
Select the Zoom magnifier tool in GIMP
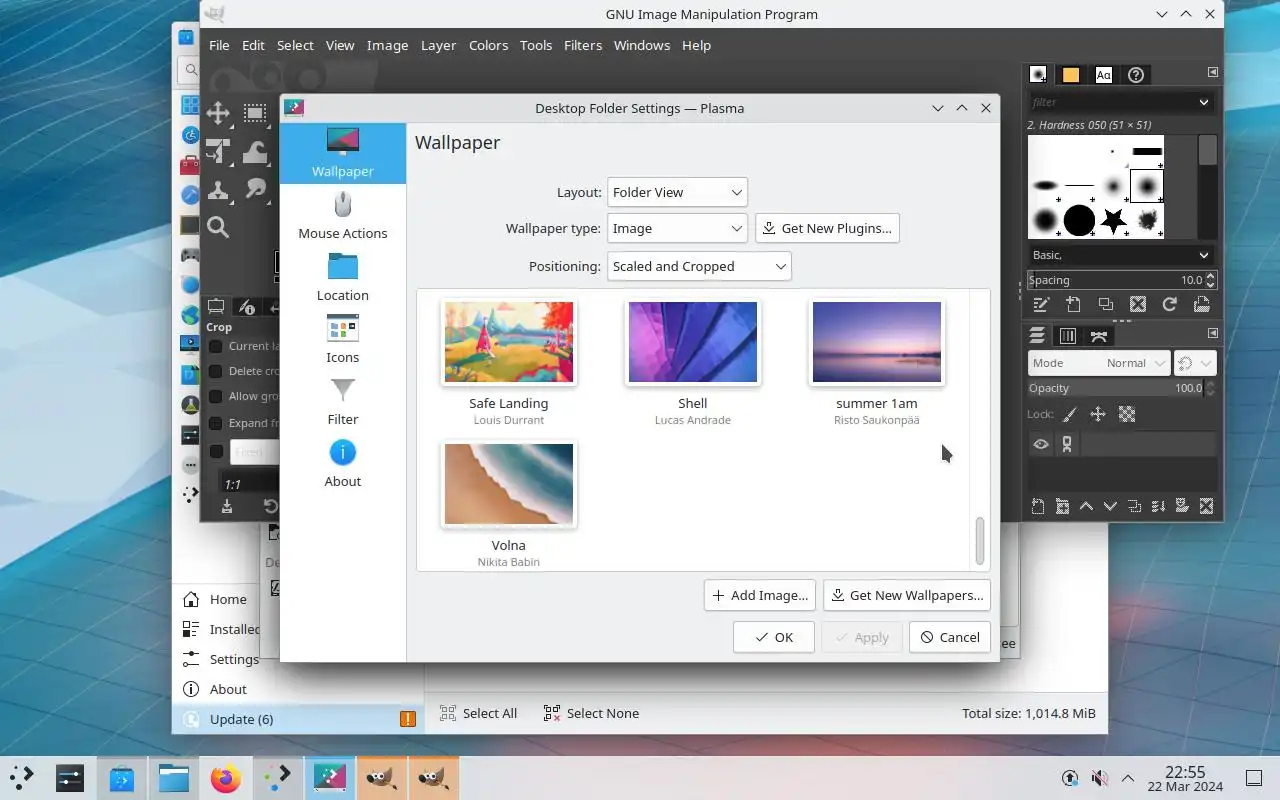(218, 227)
